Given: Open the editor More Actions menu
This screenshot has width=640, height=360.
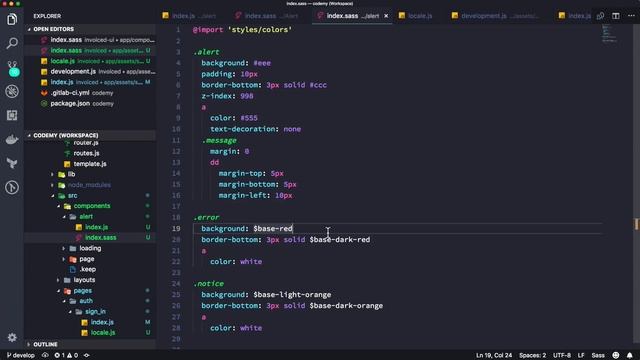Looking at the screenshot, I should pos(631,16).
